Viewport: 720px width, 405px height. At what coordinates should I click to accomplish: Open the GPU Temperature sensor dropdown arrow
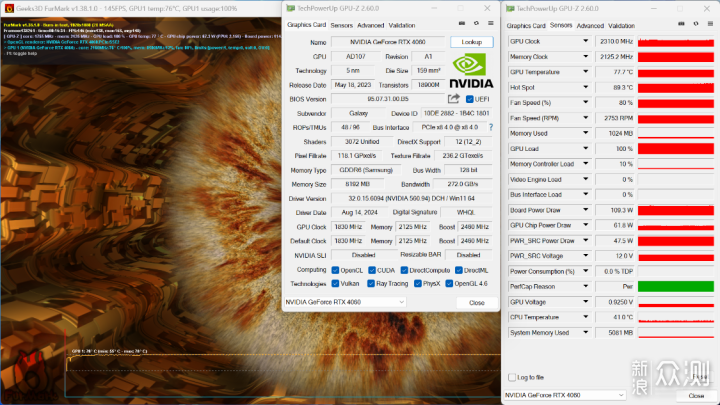point(585,72)
